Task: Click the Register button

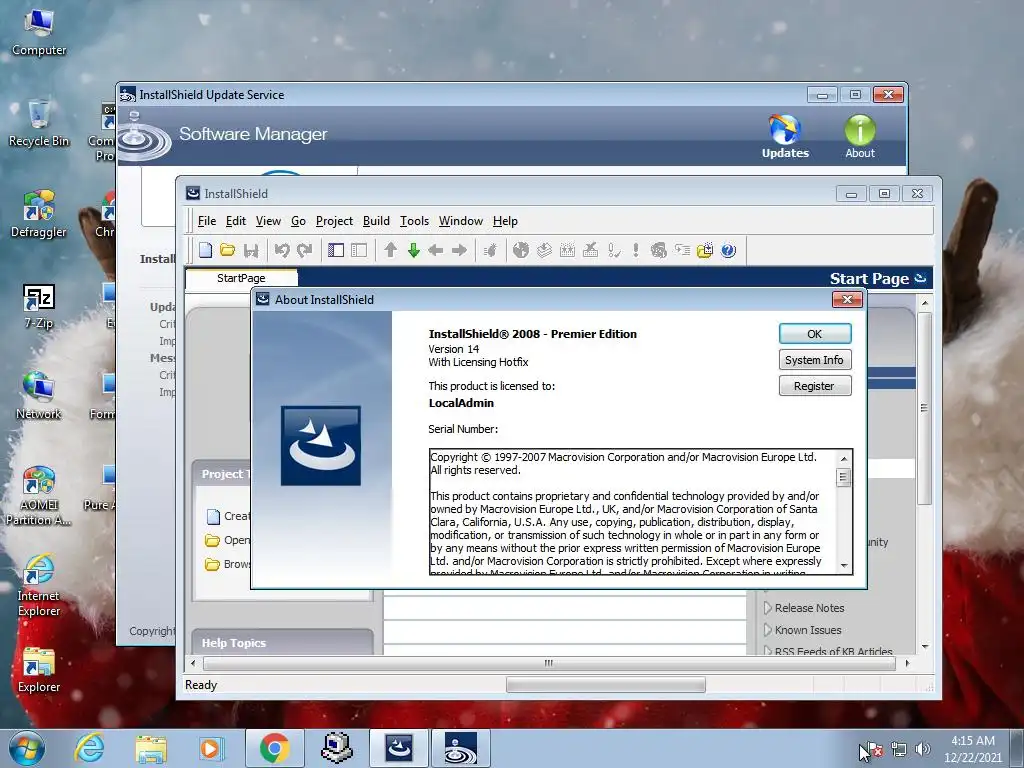Action: 814,386
